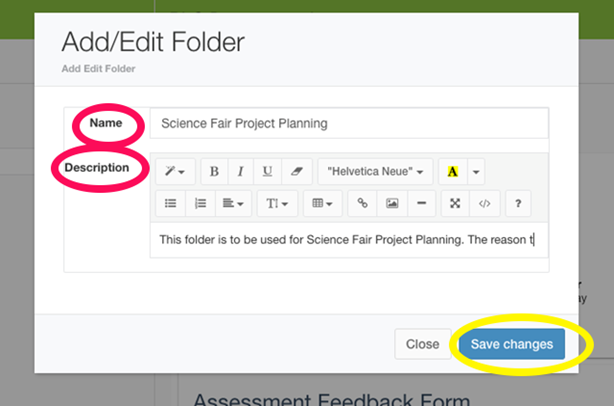
Task: Expand the paragraph alignment dropdown
Action: pyautogui.click(x=233, y=203)
